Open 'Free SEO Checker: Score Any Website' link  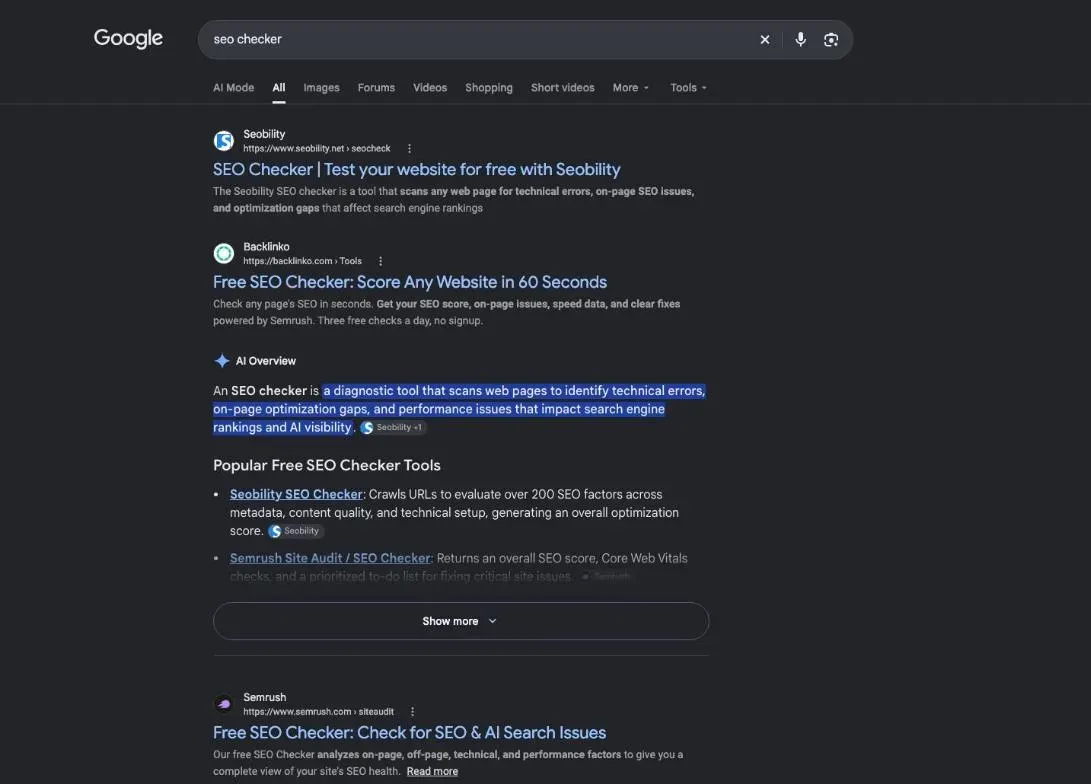pos(410,282)
